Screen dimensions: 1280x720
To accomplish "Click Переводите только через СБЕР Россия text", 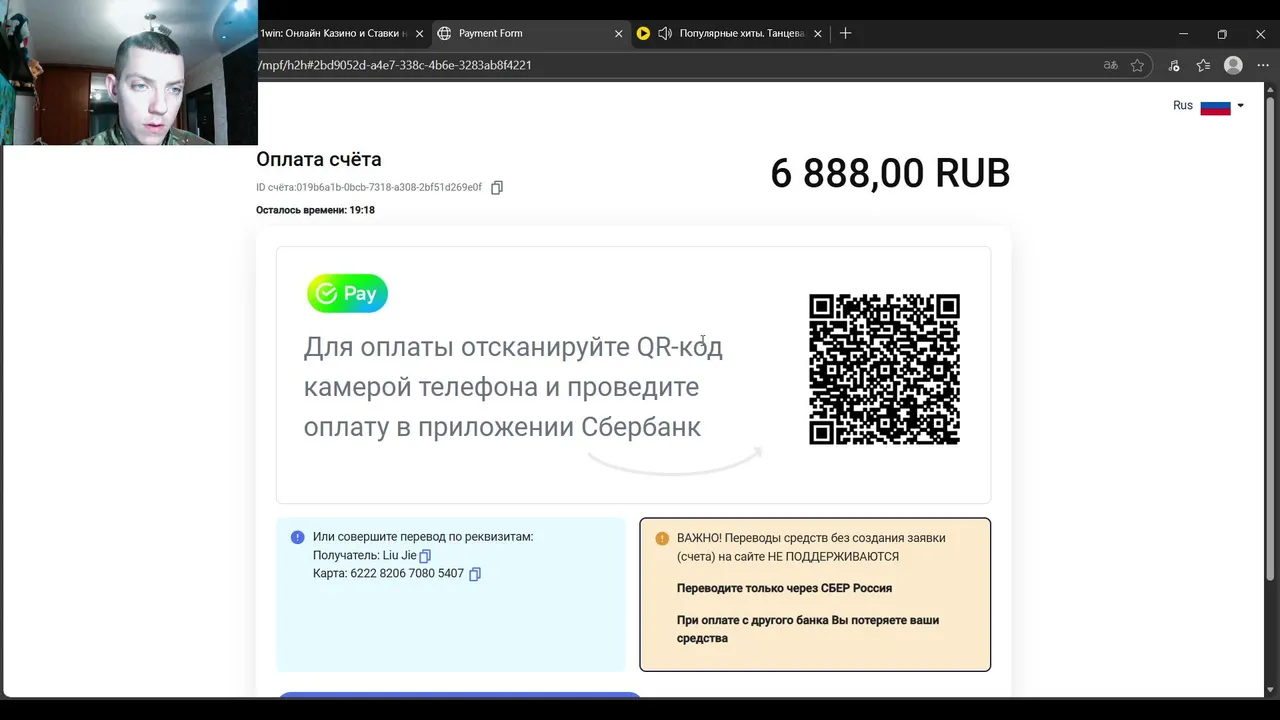I will point(784,588).
